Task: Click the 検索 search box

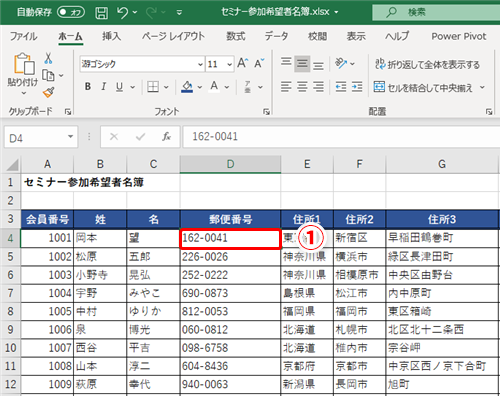Action: click(x=436, y=13)
